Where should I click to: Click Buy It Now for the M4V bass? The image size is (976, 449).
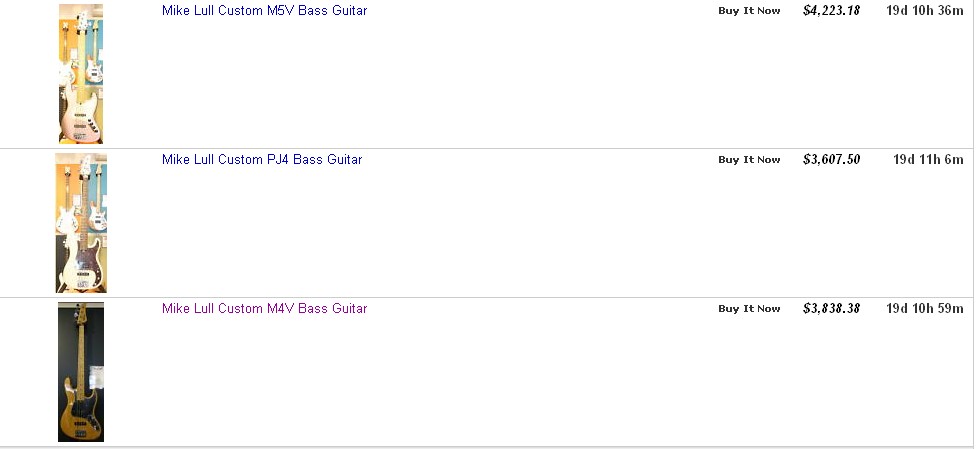pos(749,308)
